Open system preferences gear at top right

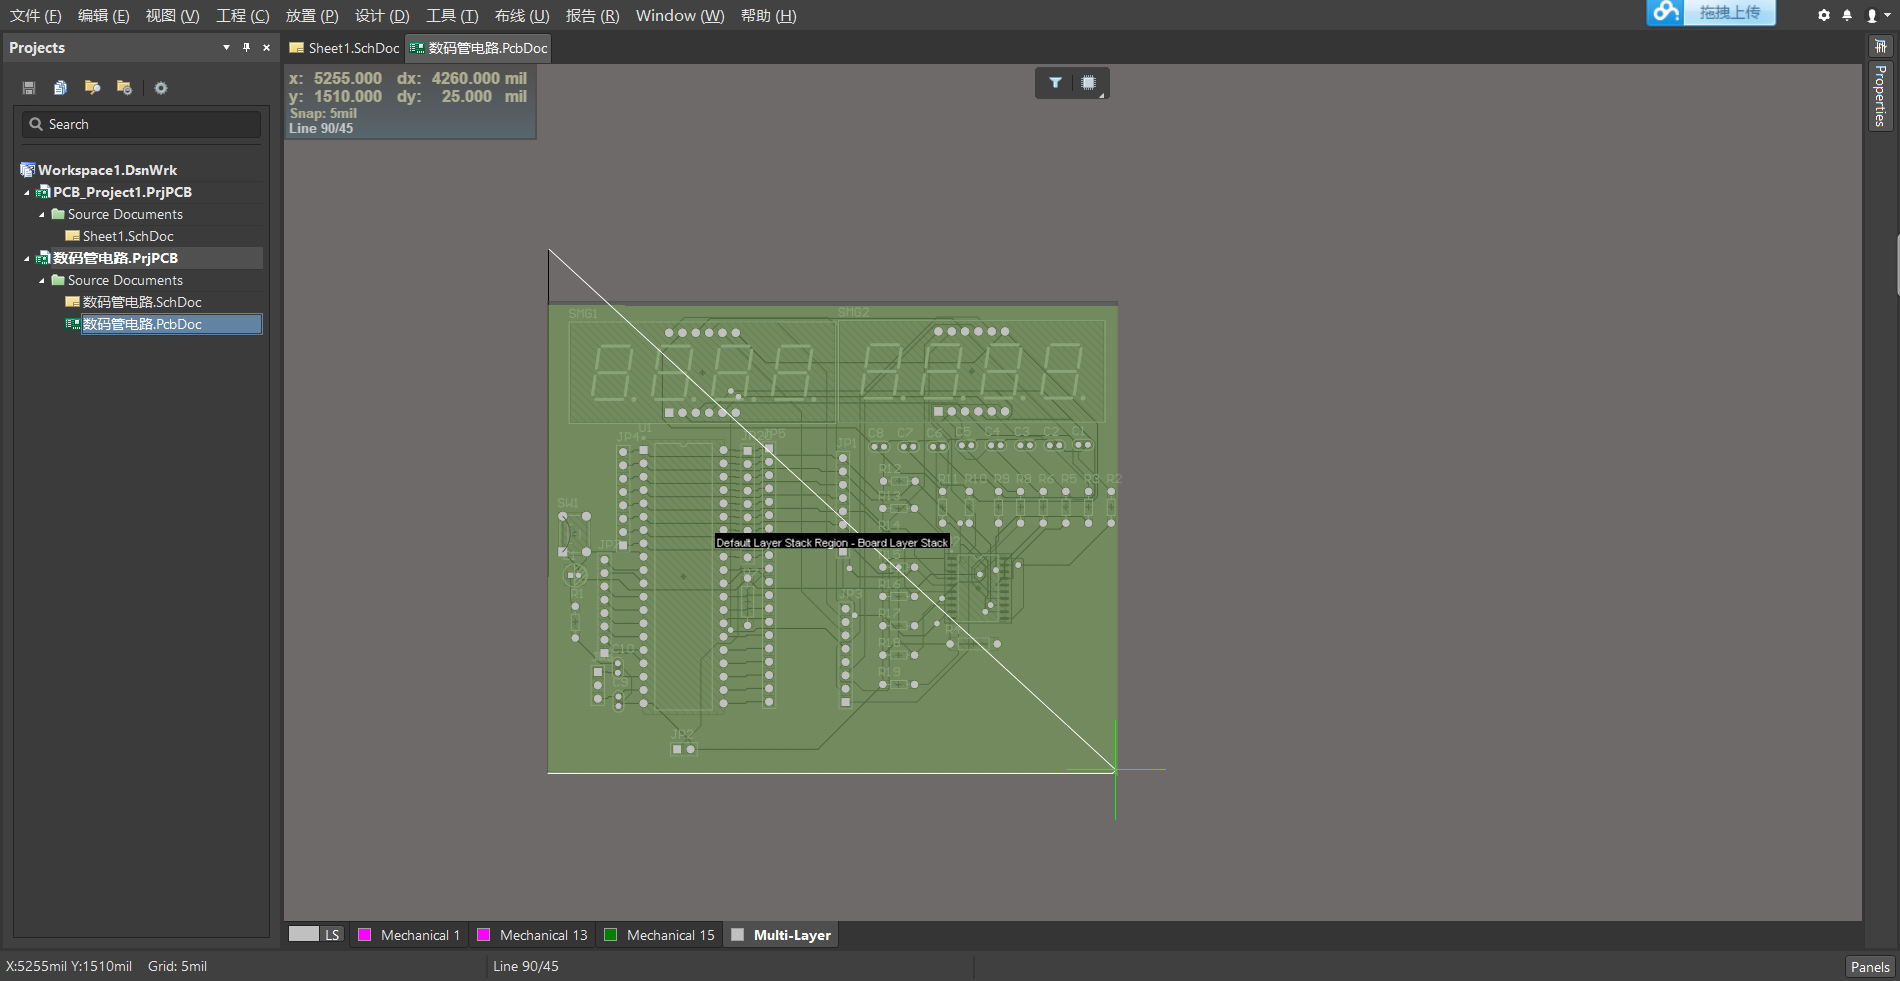[1822, 15]
